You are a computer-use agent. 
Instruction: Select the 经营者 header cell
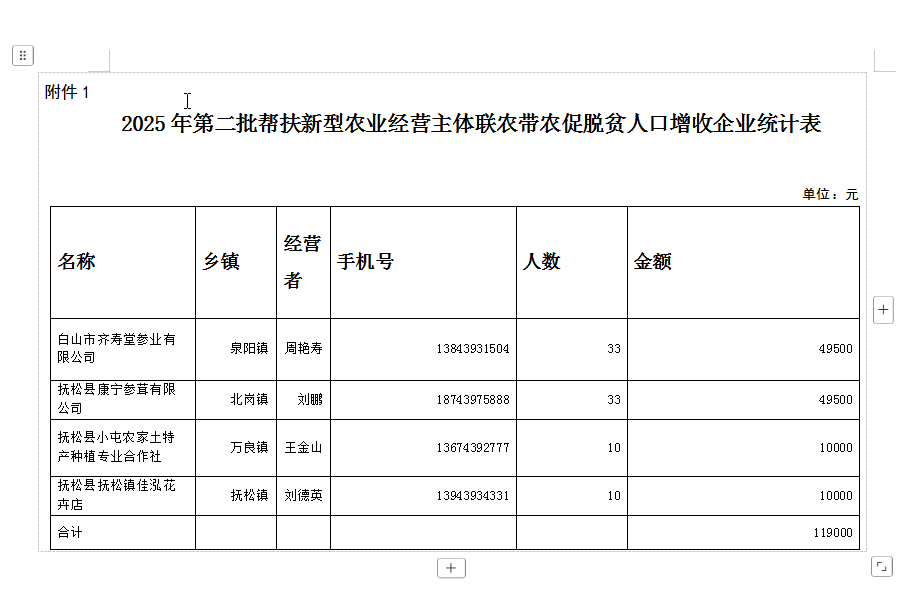(x=302, y=262)
